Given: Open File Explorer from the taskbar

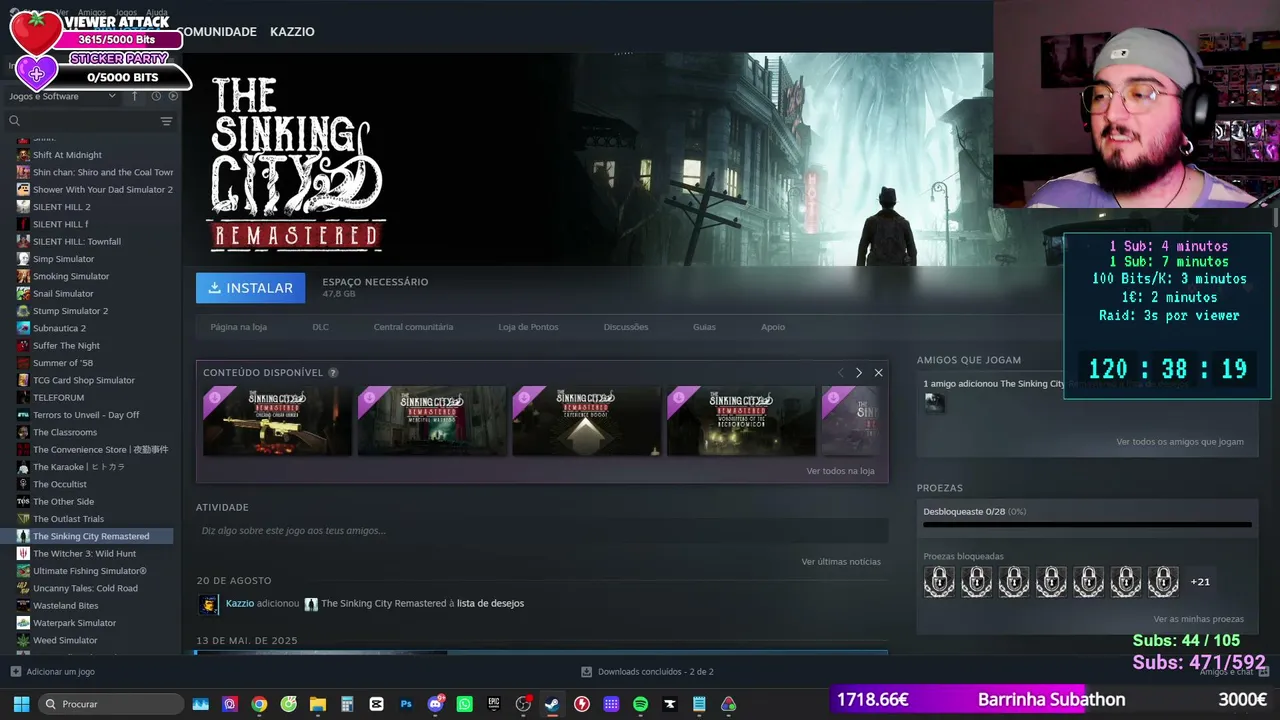Looking at the screenshot, I should coord(318,704).
